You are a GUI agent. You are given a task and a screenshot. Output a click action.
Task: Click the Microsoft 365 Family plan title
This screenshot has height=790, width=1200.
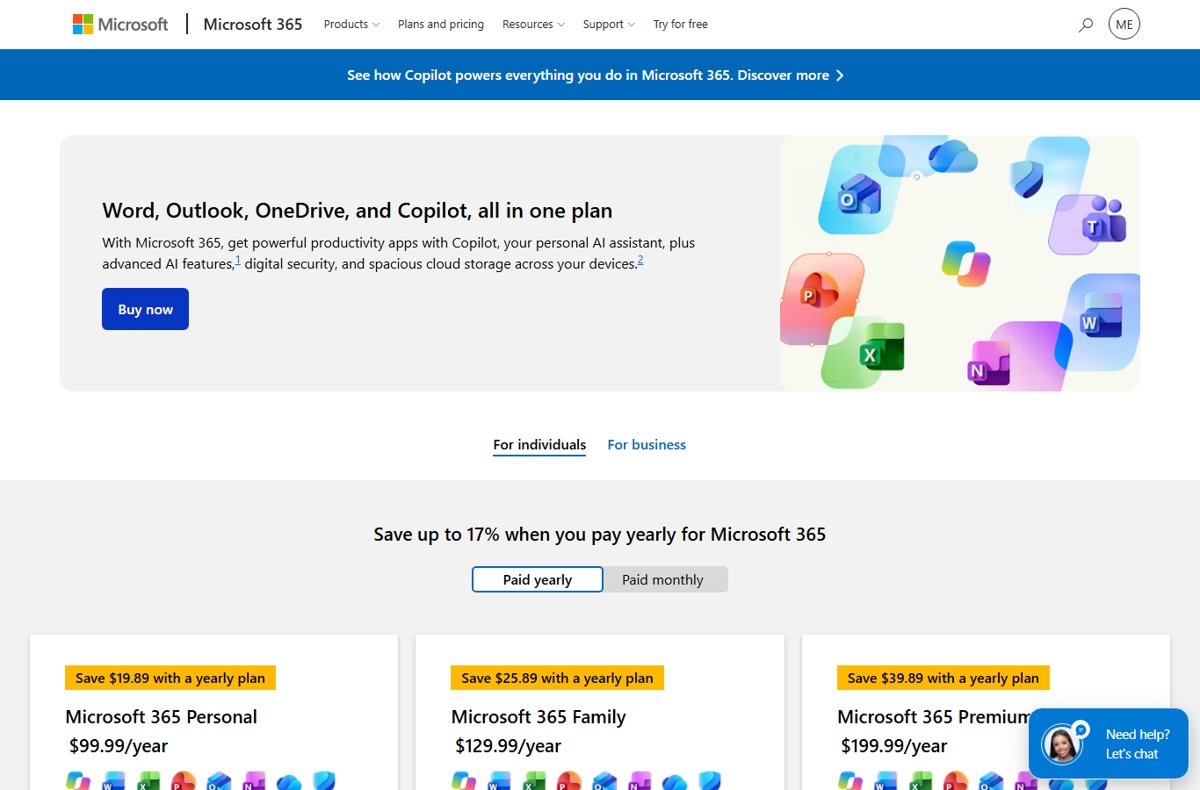point(538,717)
